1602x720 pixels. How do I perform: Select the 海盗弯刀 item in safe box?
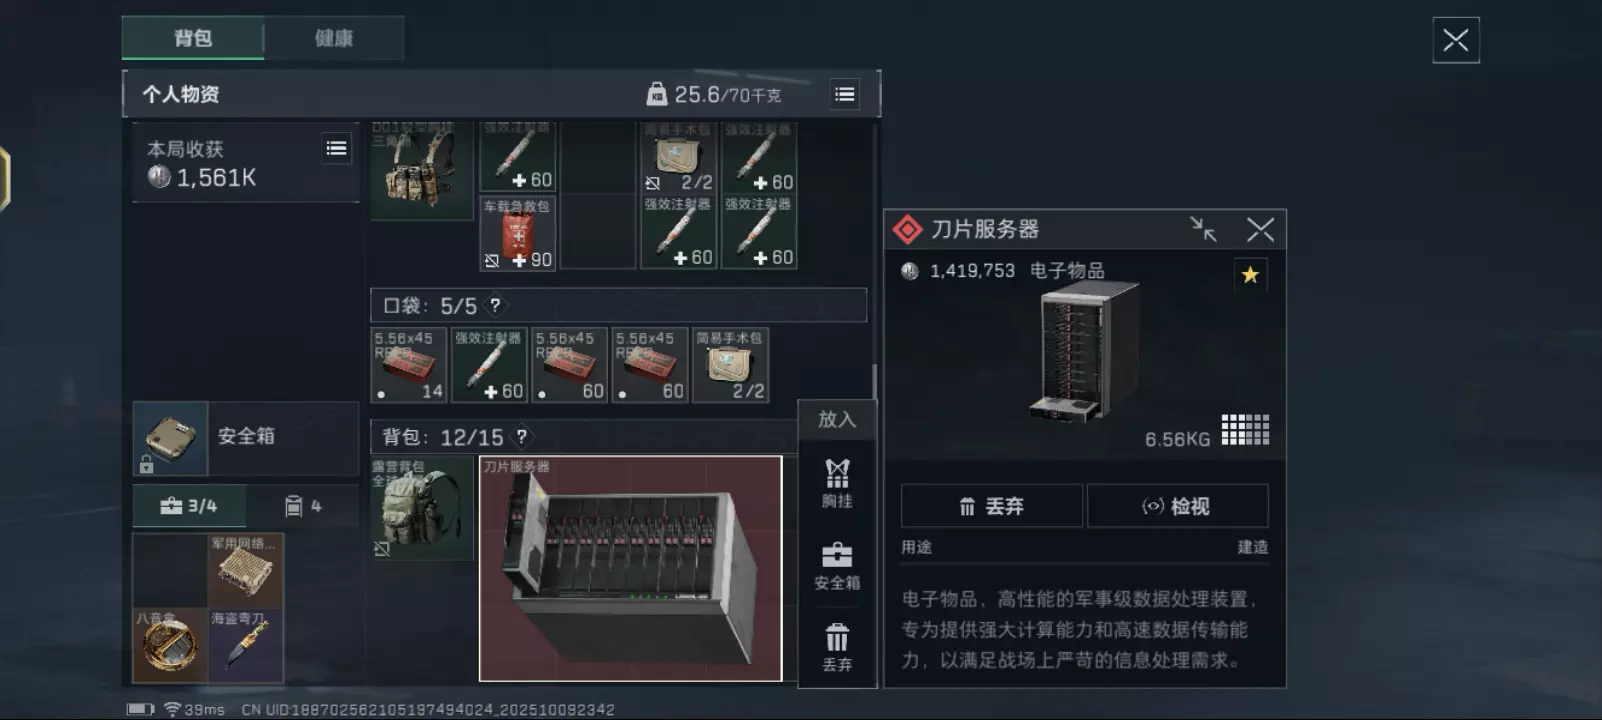246,646
